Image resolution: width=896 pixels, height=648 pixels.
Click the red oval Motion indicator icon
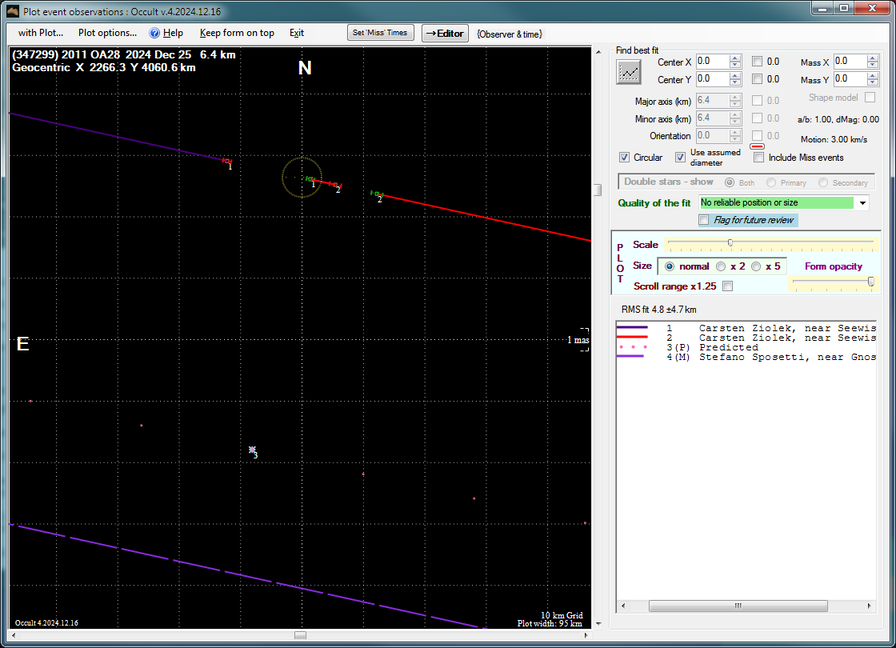pyautogui.click(x=757, y=146)
